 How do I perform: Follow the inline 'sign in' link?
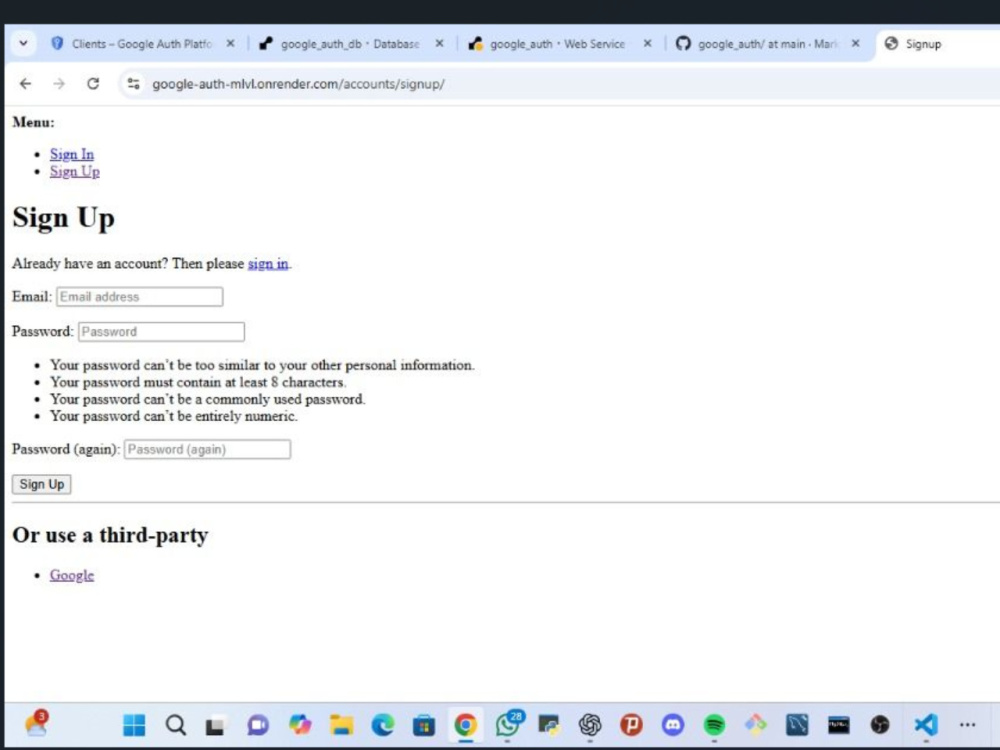268,263
